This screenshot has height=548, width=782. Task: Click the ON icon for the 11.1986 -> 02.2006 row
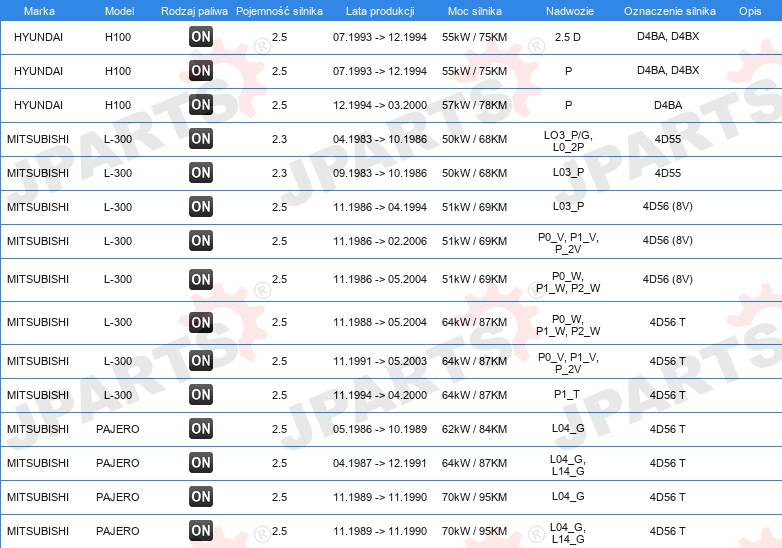[x=201, y=240]
